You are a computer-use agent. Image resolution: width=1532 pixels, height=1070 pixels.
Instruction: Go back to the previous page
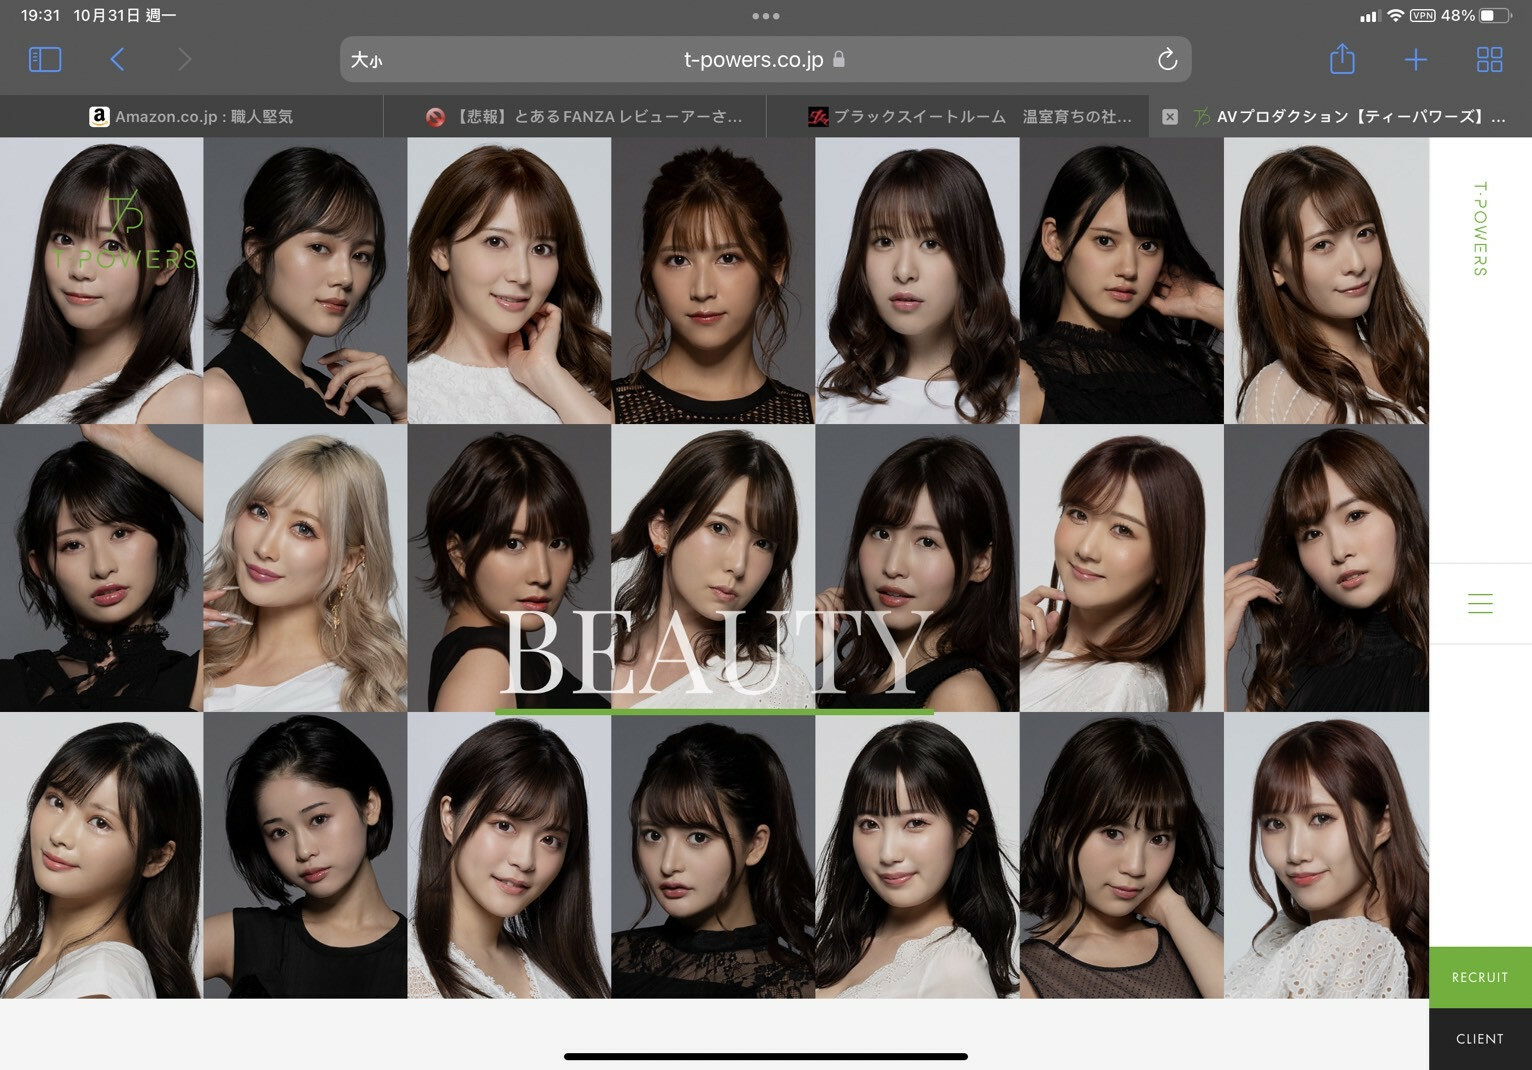click(117, 60)
